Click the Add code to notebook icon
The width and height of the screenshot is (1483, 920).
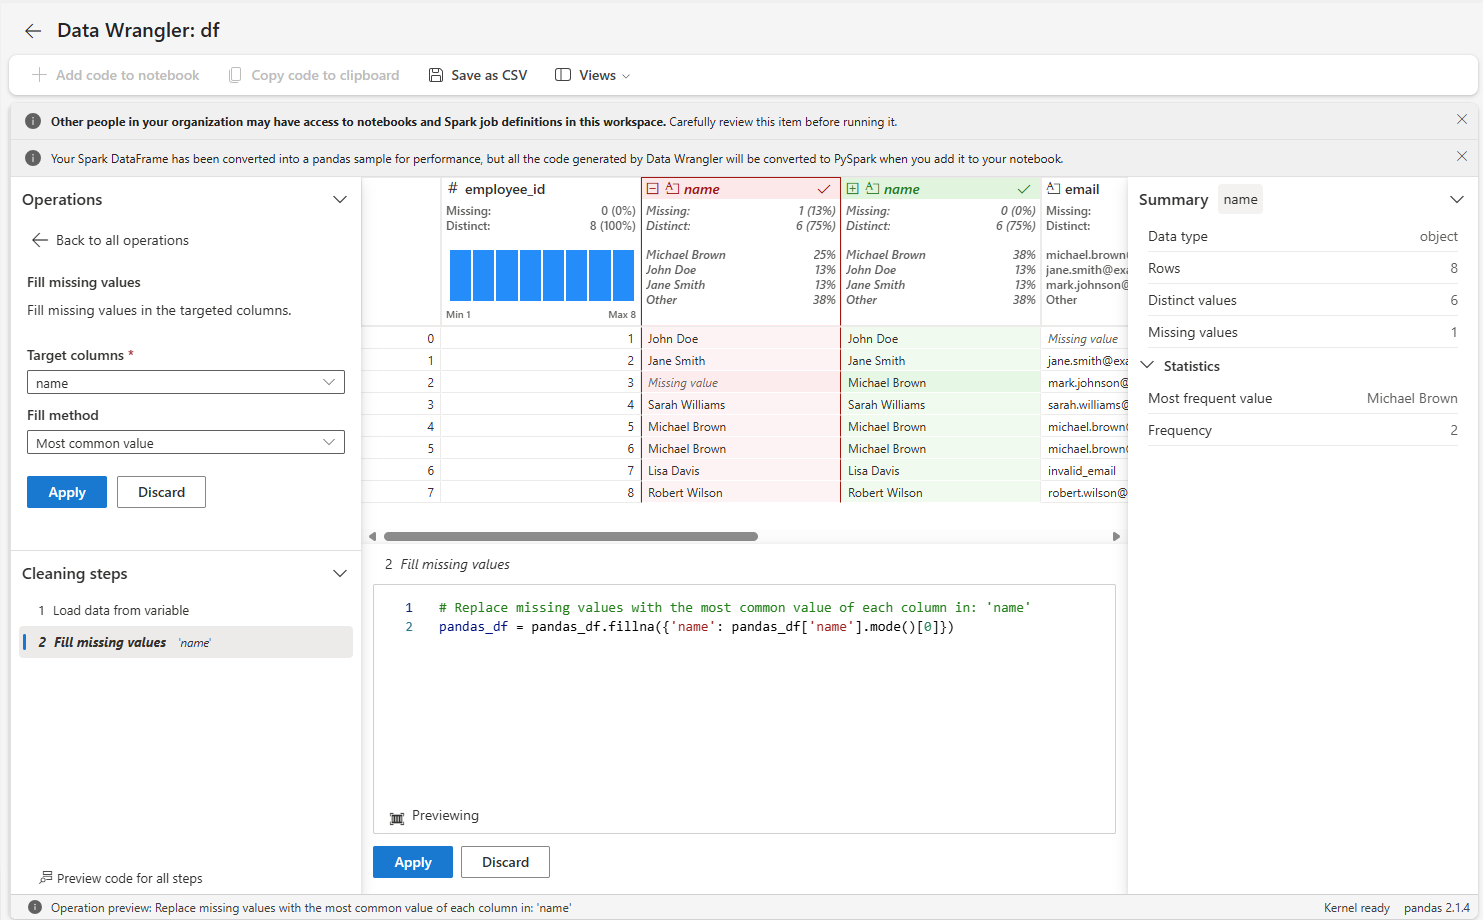coord(38,75)
